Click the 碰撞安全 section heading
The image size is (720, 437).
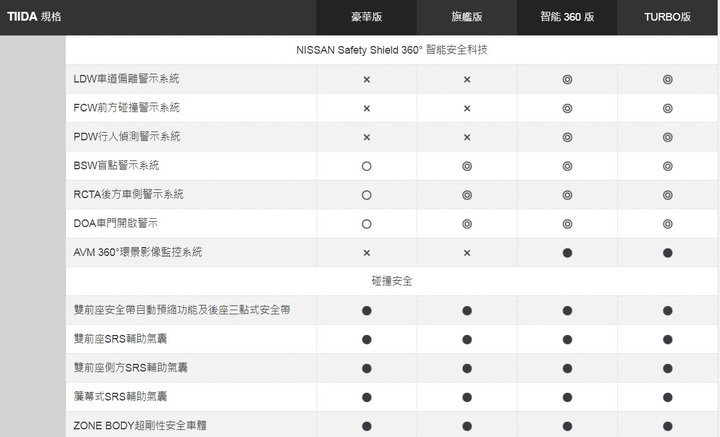click(392, 281)
